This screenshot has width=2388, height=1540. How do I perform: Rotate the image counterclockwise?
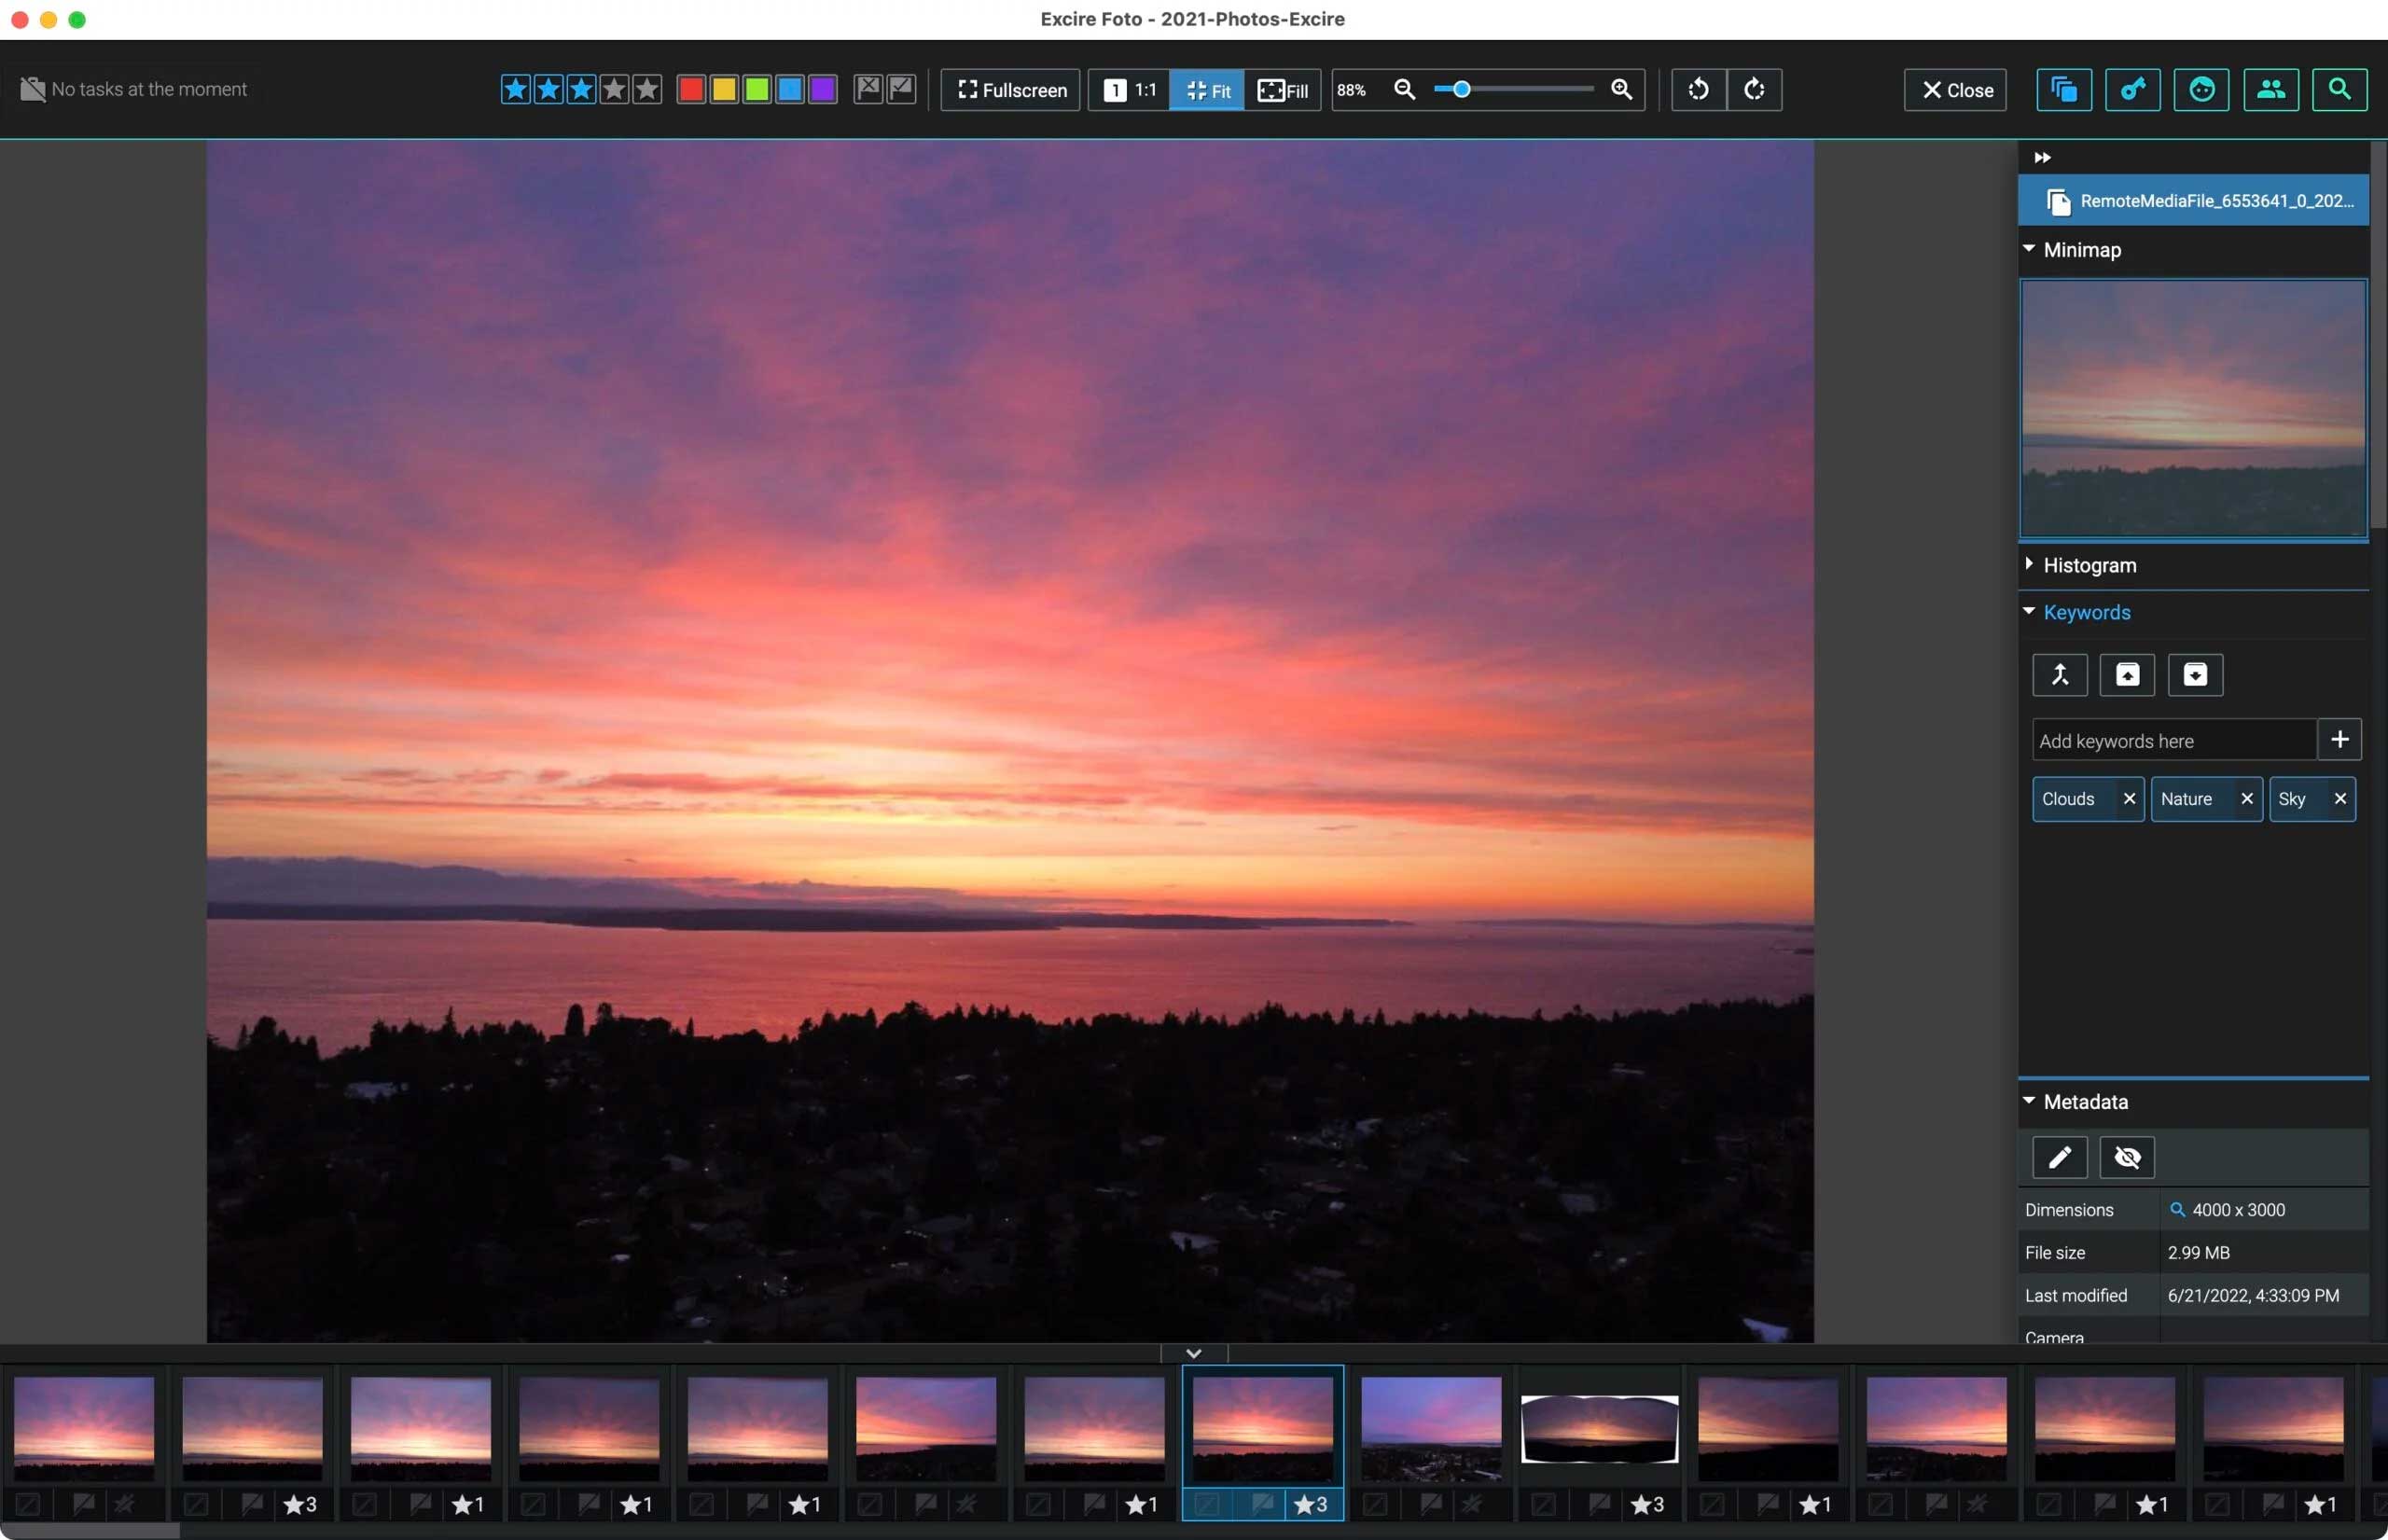tap(1698, 90)
